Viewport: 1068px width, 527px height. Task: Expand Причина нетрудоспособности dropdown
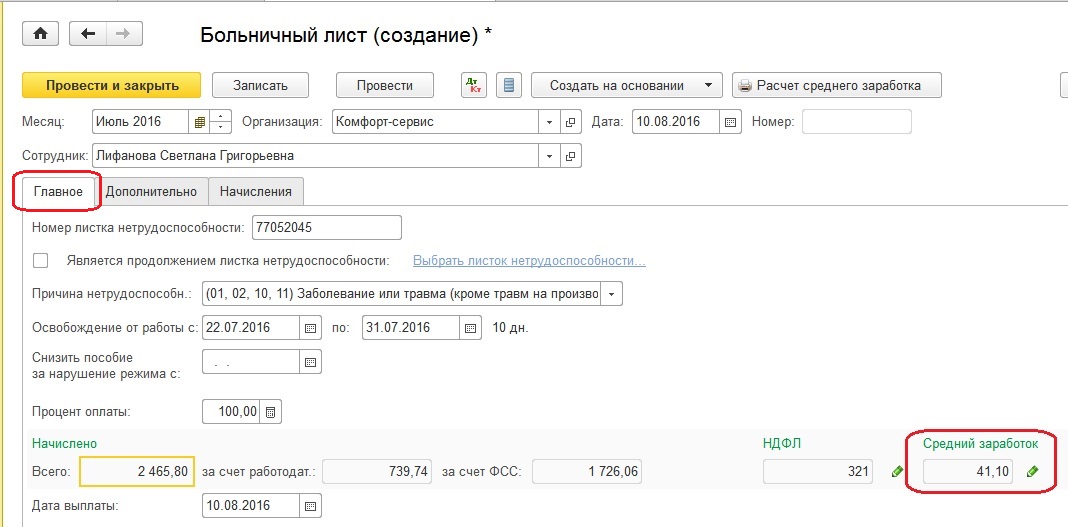(612, 295)
